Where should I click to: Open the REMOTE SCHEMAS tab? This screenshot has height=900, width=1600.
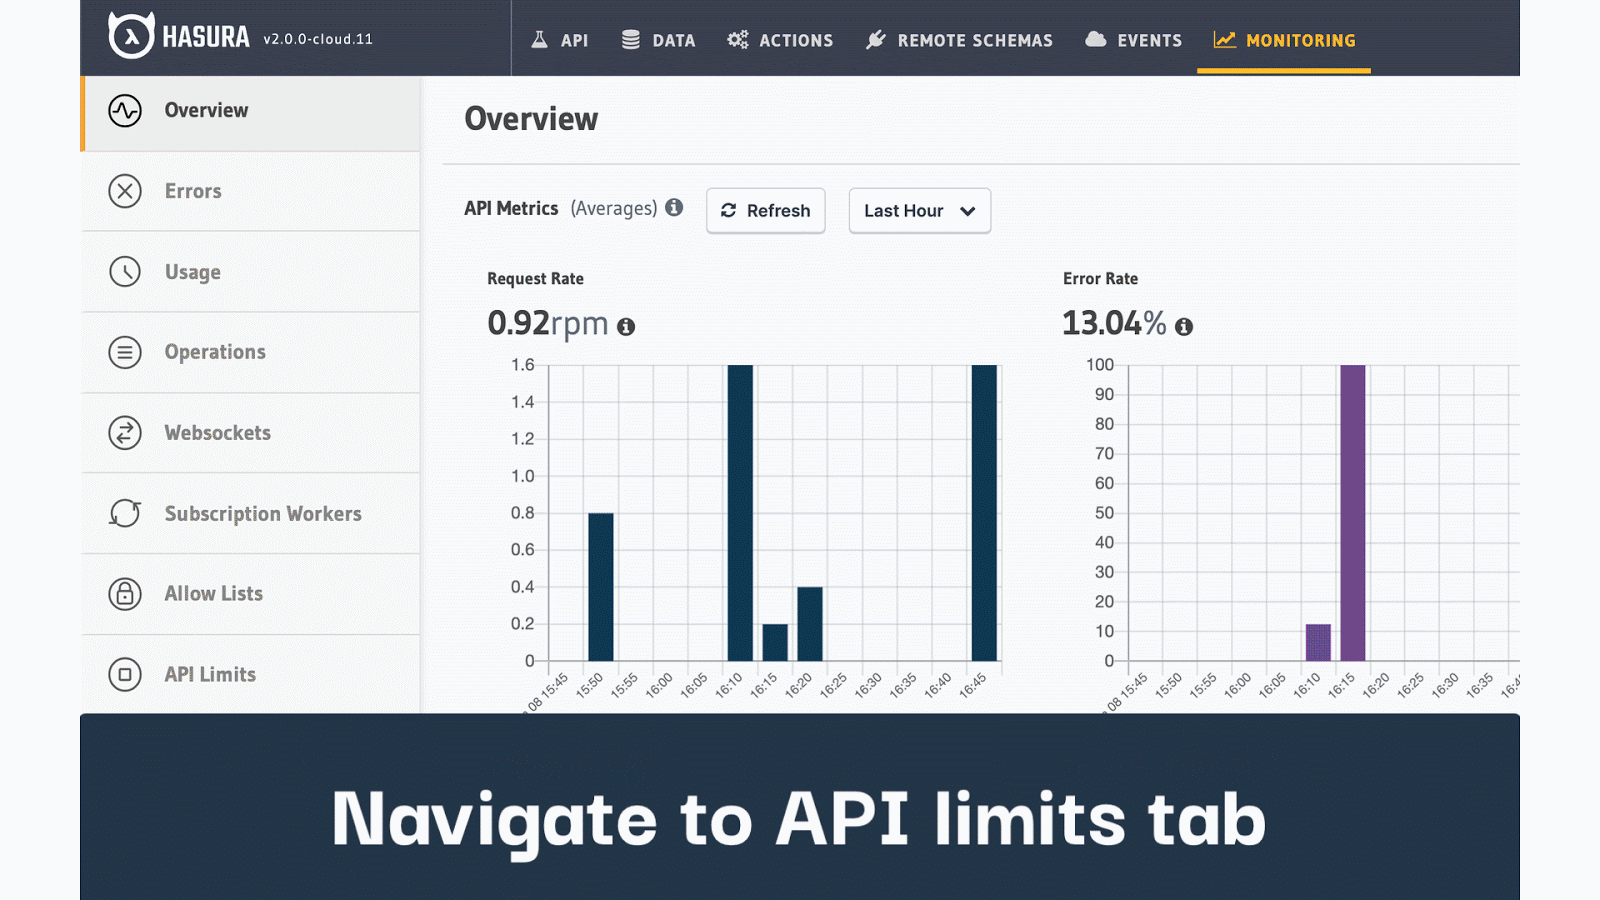tap(959, 40)
